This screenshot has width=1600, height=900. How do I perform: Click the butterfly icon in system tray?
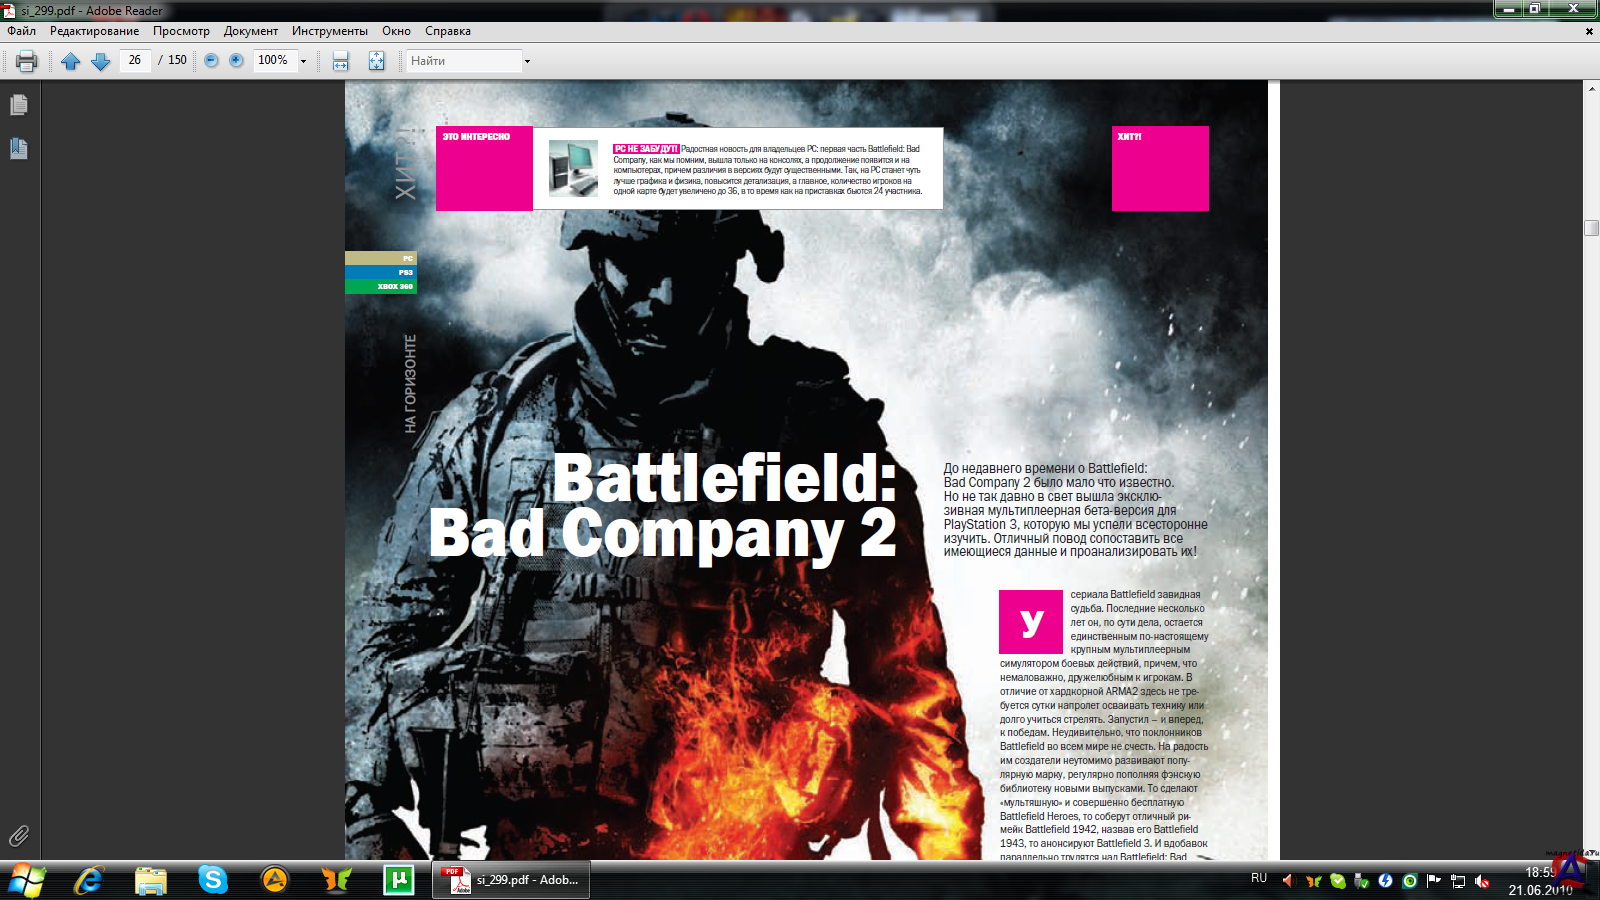[1313, 881]
